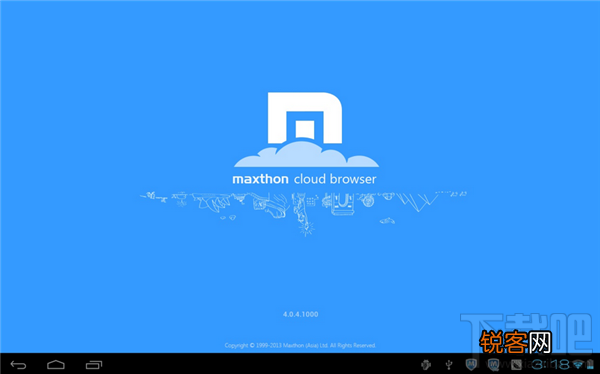Viewport: 600px width, 374px height.
Task: Tap the Android back navigation arrow
Action: click(x=18, y=365)
